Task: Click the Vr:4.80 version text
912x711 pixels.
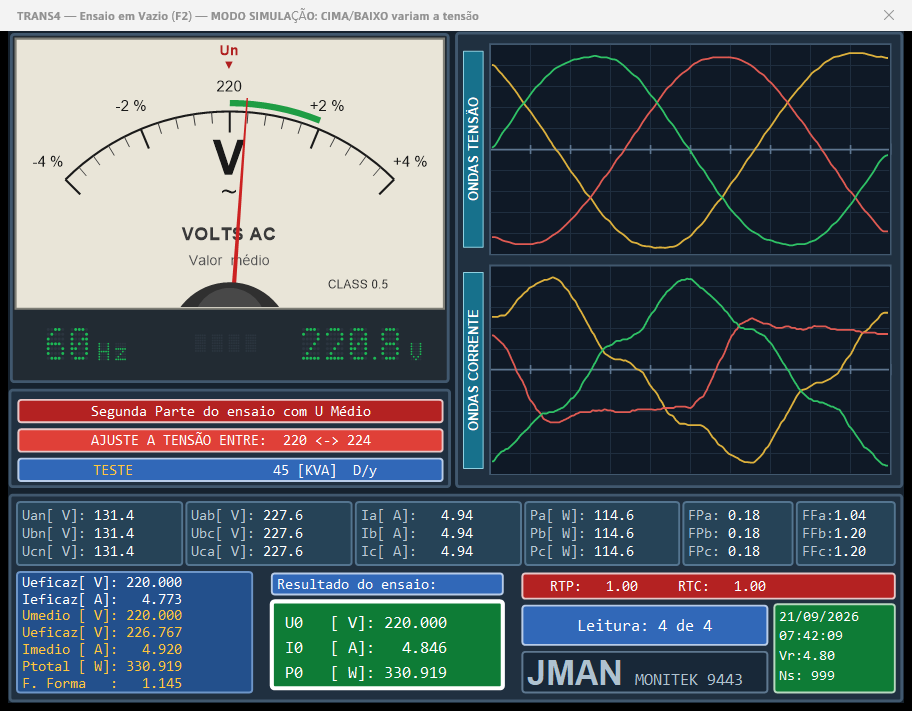Action: coord(807,656)
